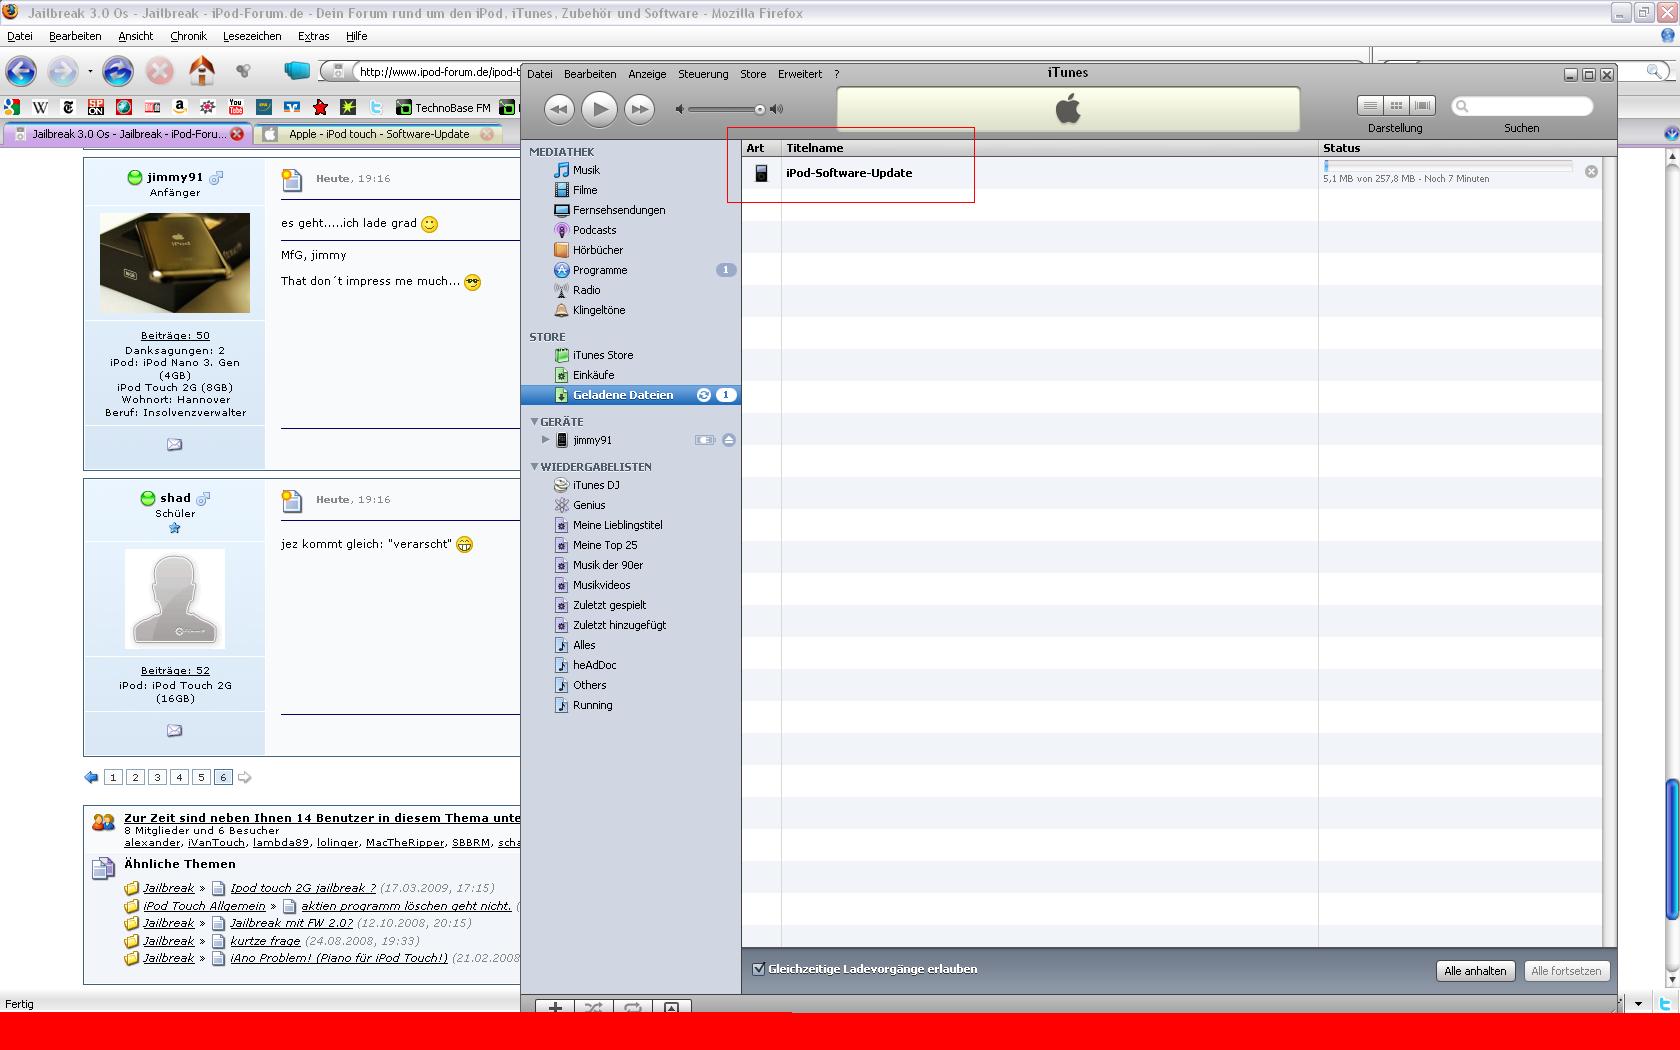Reload the page in Firefox
1680x1050 pixels.
pos(118,71)
